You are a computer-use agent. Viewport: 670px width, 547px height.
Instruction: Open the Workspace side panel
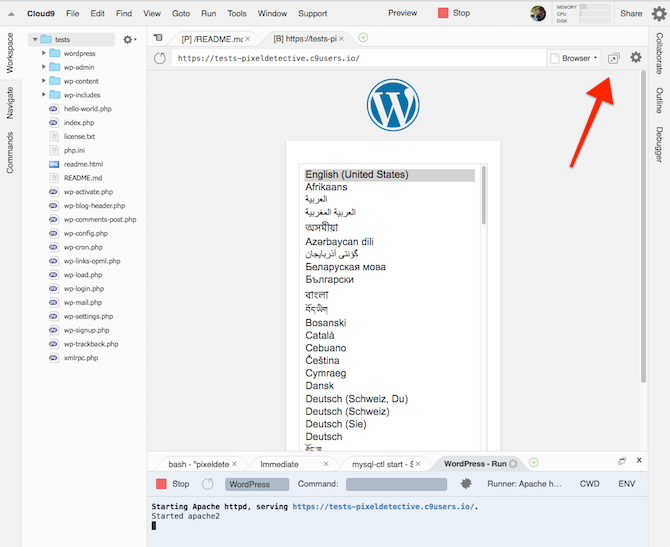click(10, 53)
